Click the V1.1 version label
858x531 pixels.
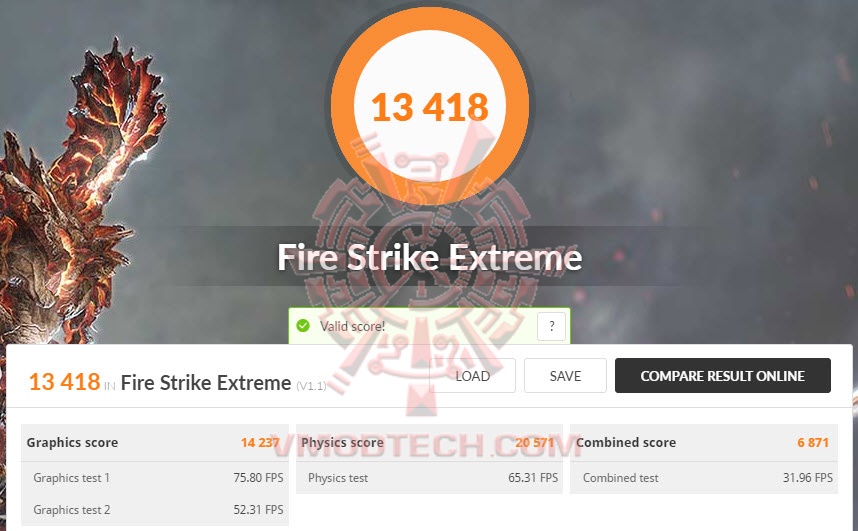point(311,386)
